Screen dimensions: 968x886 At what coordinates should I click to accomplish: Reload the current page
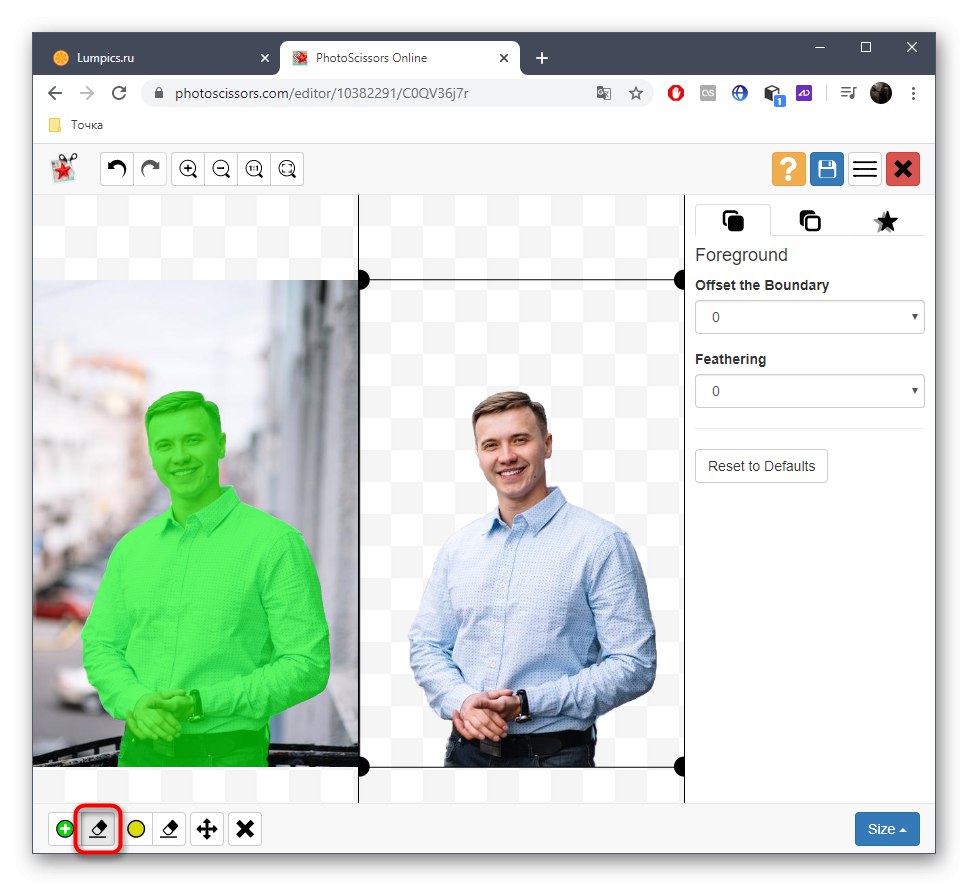119,93
